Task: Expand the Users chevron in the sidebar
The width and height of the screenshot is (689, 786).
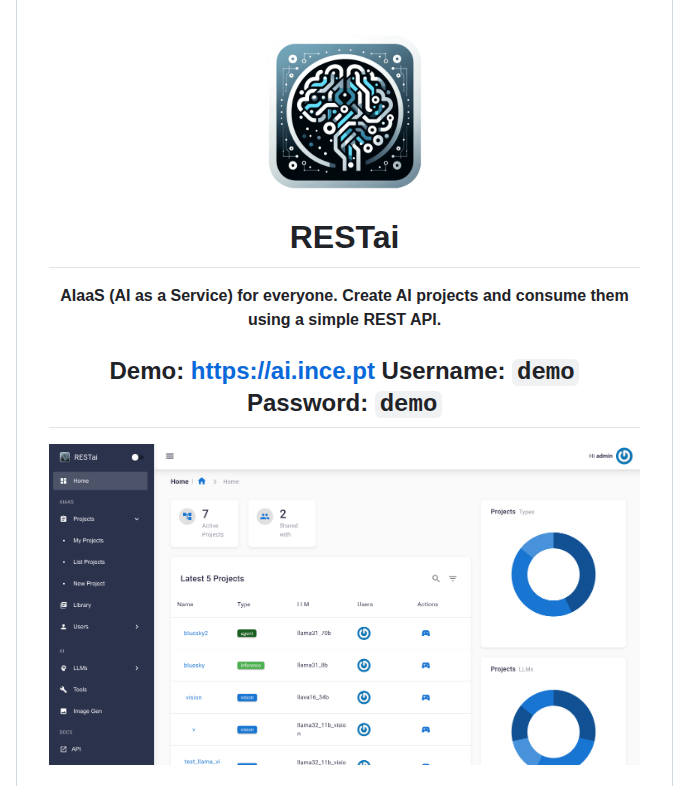Action: pyautogui.click(x=137, y=627)
